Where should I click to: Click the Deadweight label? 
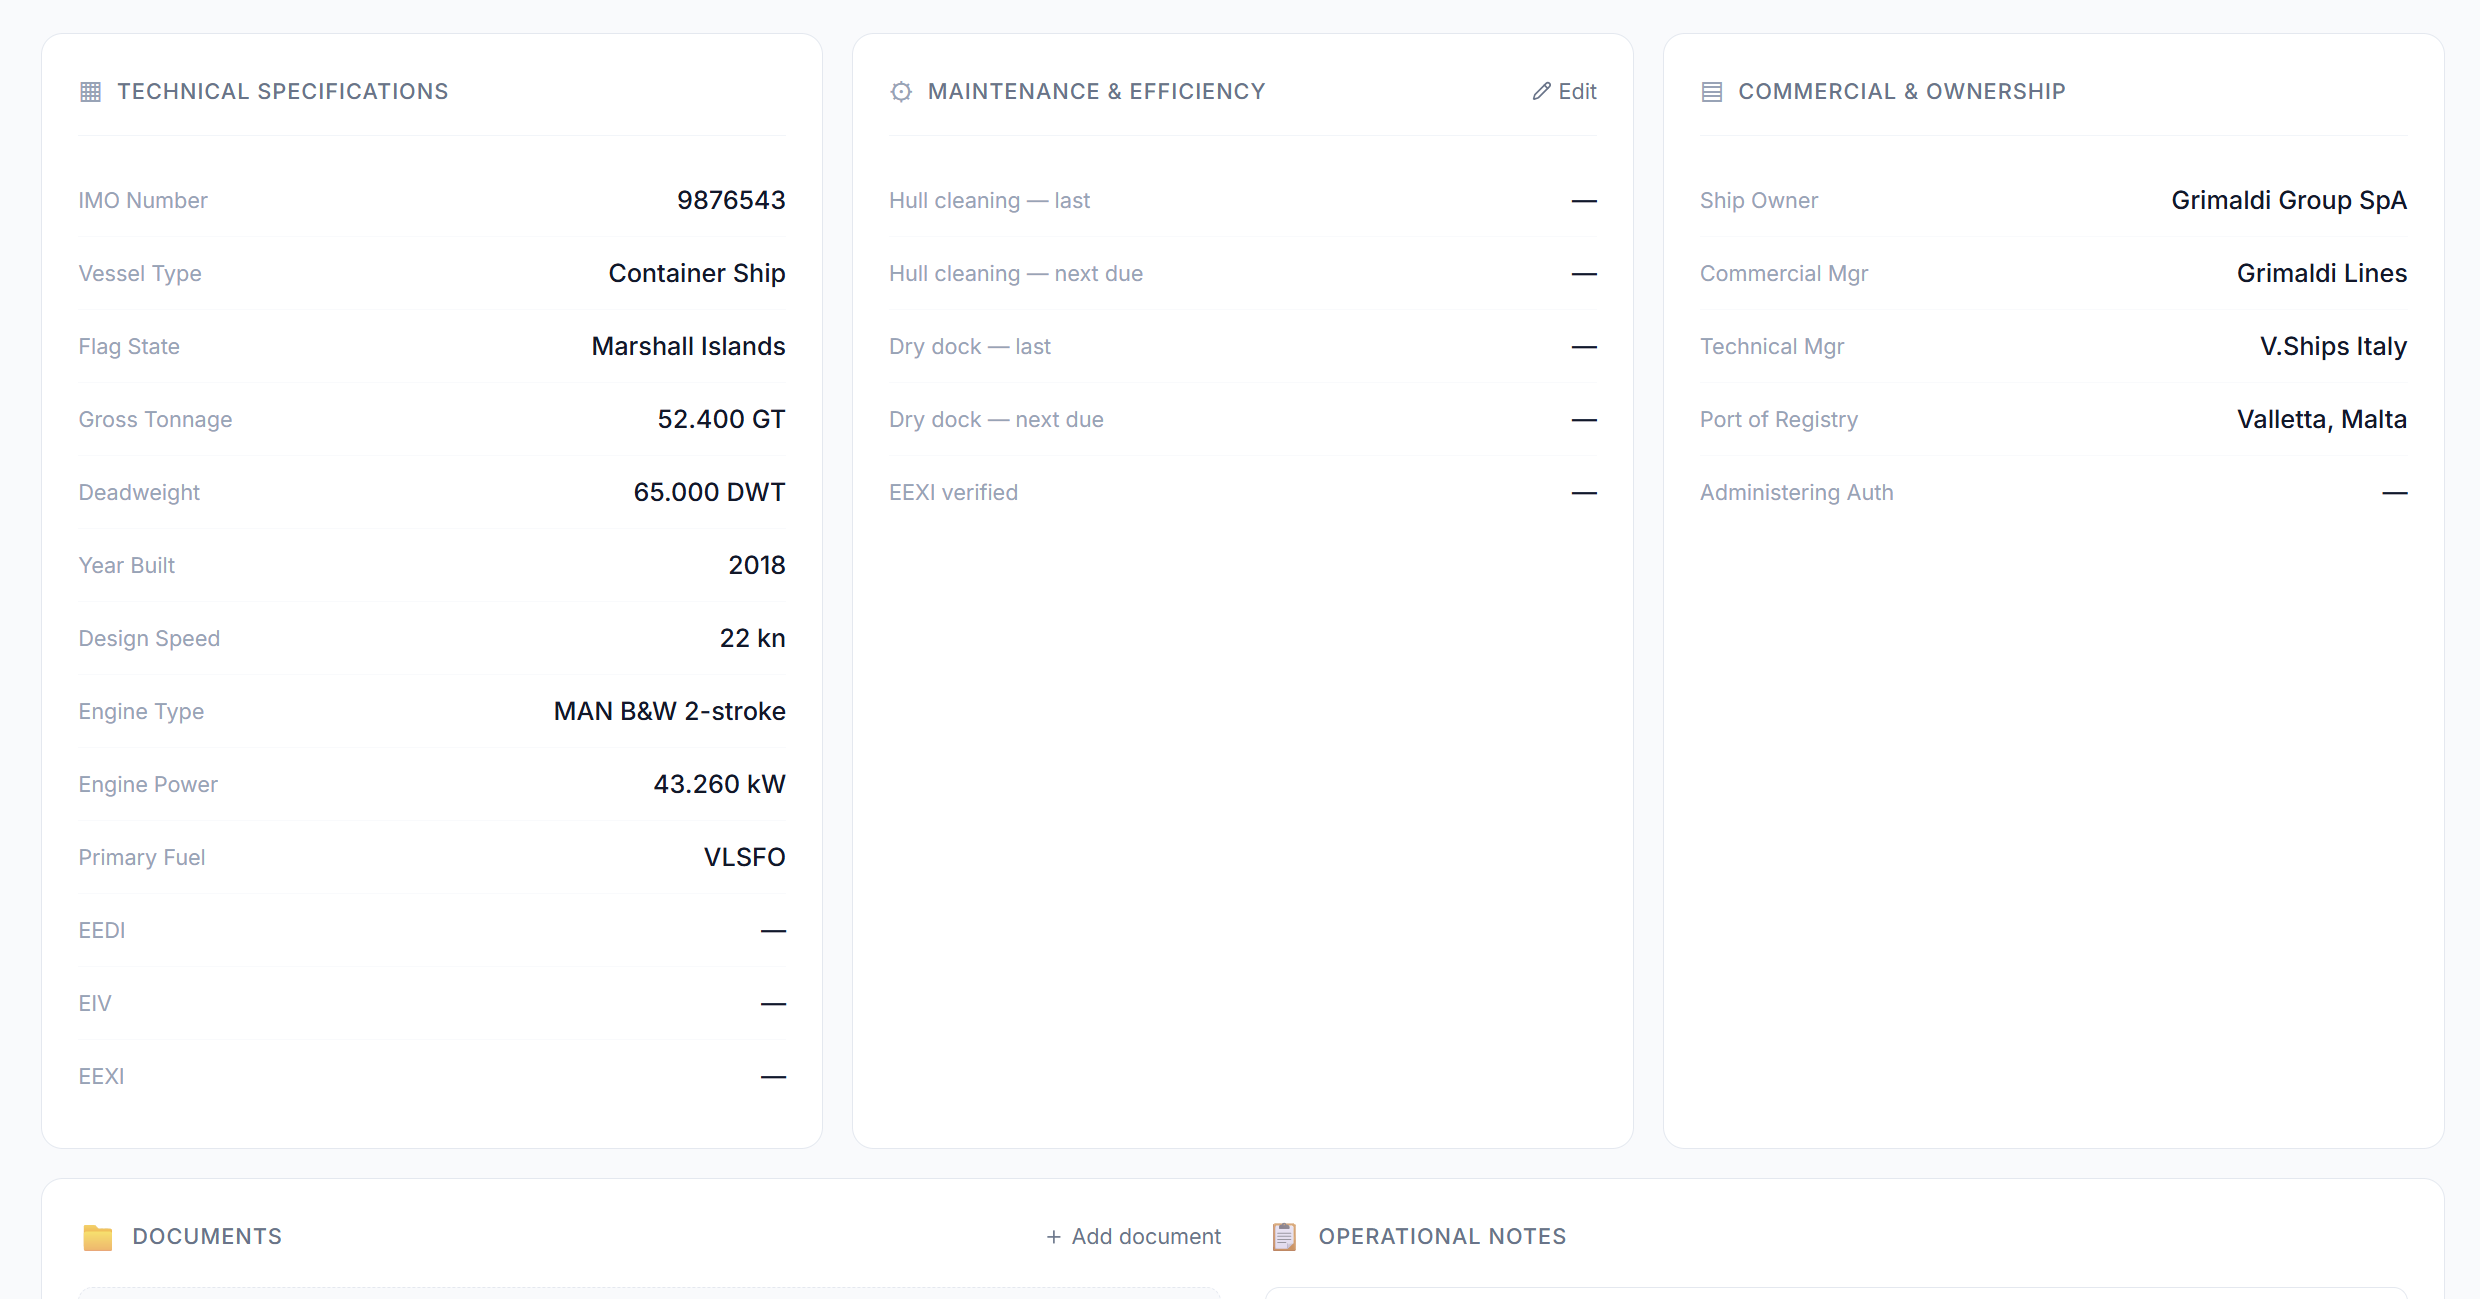tap(139, 492)
